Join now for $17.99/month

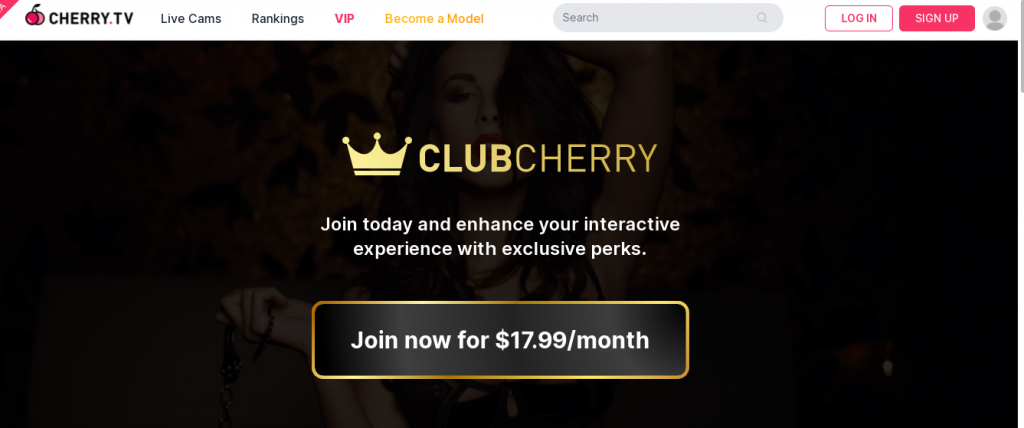click(x=500, y=340)
